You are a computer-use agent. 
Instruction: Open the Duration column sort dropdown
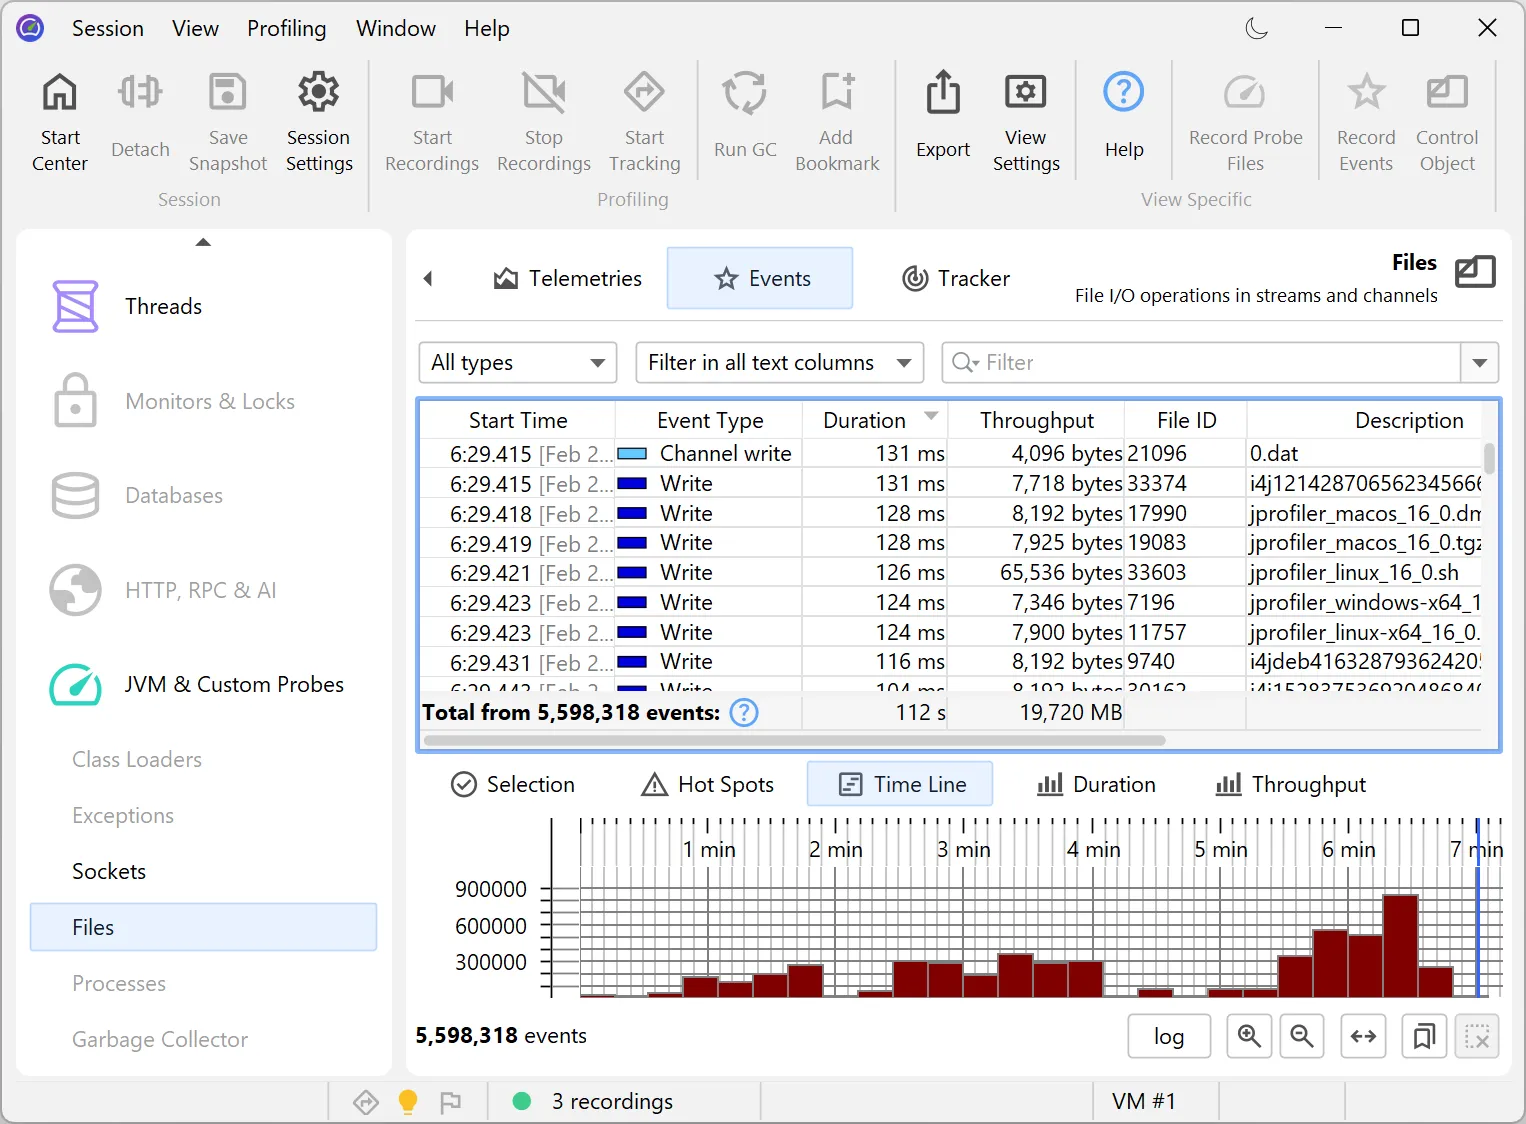pos(931,418)
